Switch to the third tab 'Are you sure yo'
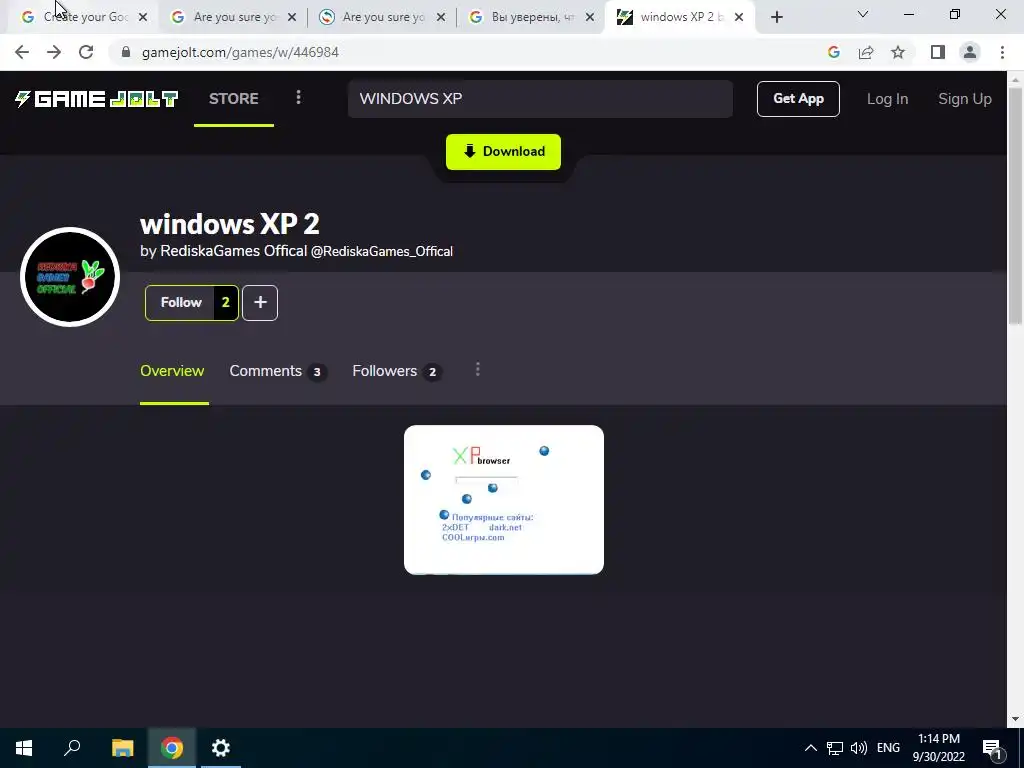 click(x=380, y=17)
